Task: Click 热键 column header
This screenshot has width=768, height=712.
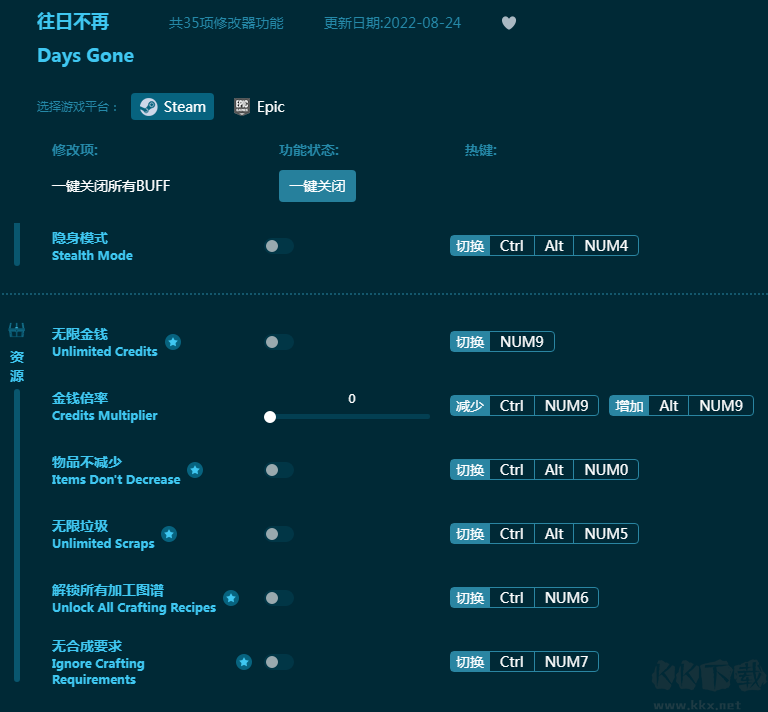Action: [x=480, y=150]
